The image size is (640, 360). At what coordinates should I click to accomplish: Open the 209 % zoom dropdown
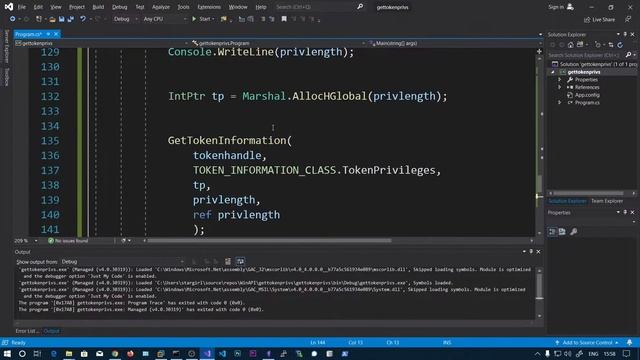click(x=26, y=241)
